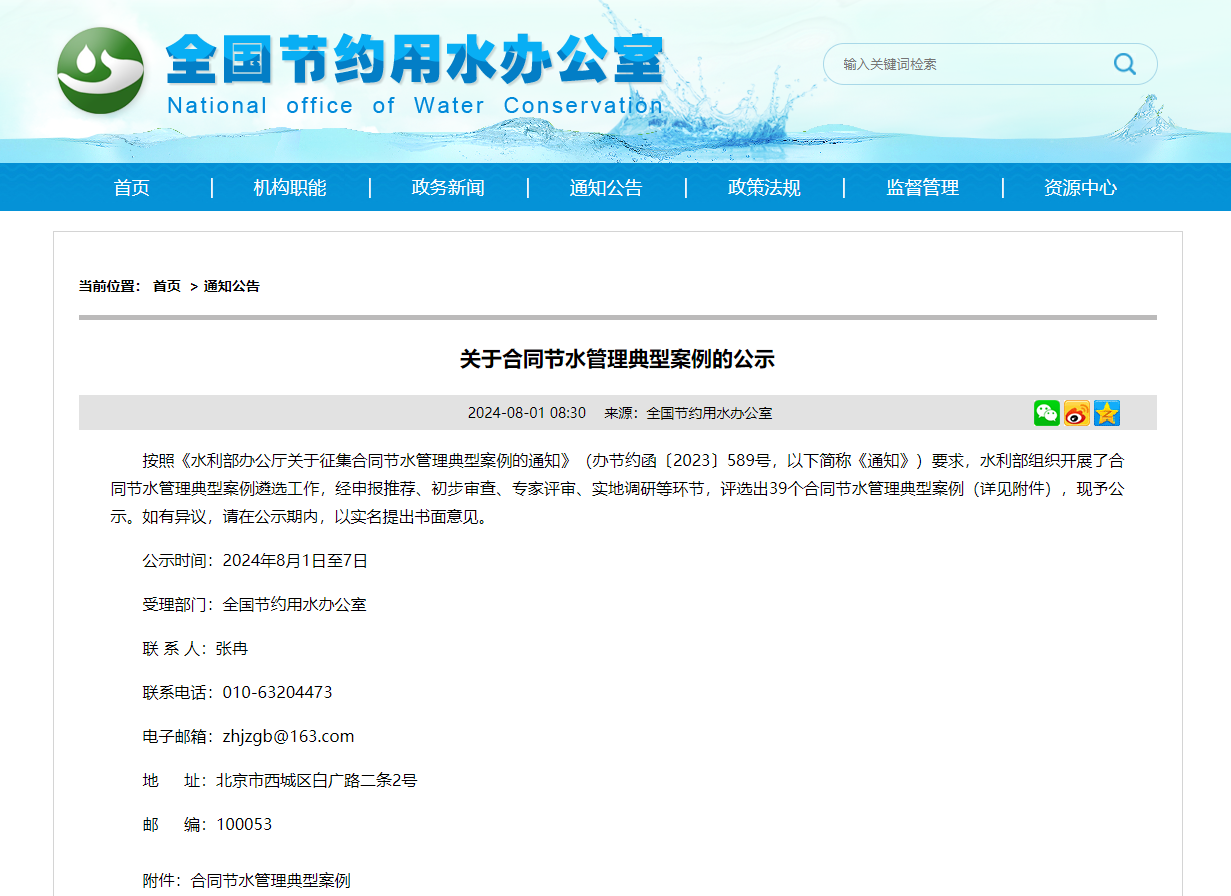
Task: Click the 首页 breadcrumb link
Action: pos(166,286)
